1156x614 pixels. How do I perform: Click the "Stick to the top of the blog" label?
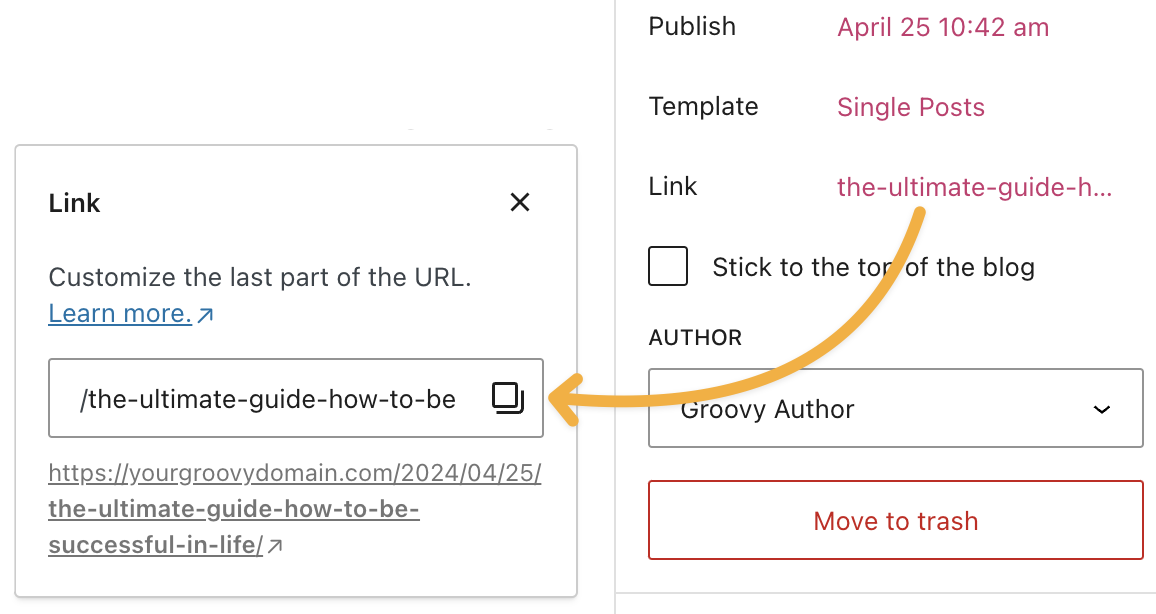[873, 267]
